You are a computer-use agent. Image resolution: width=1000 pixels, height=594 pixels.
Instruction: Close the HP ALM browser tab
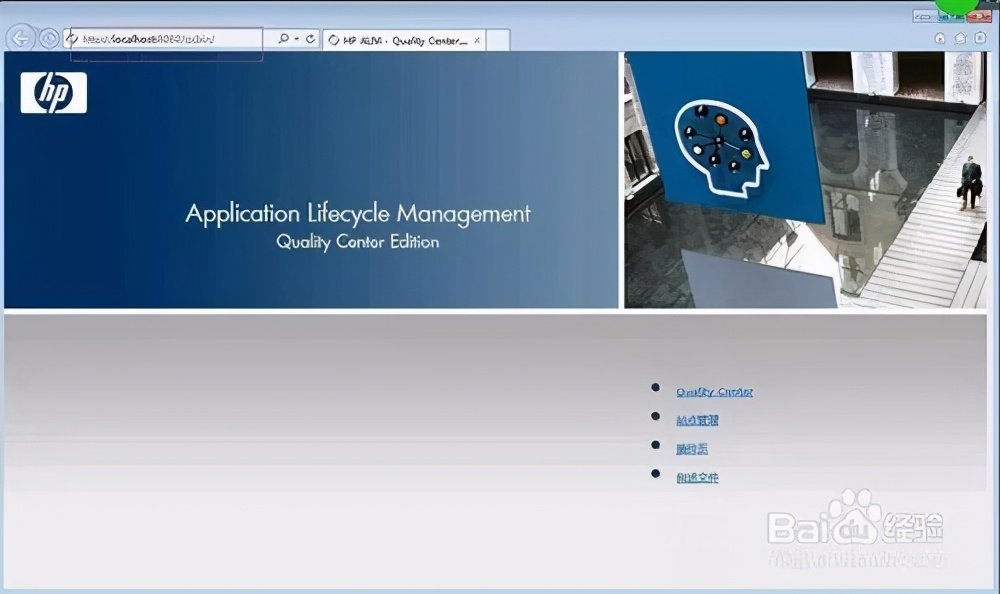tap(477, 40)
